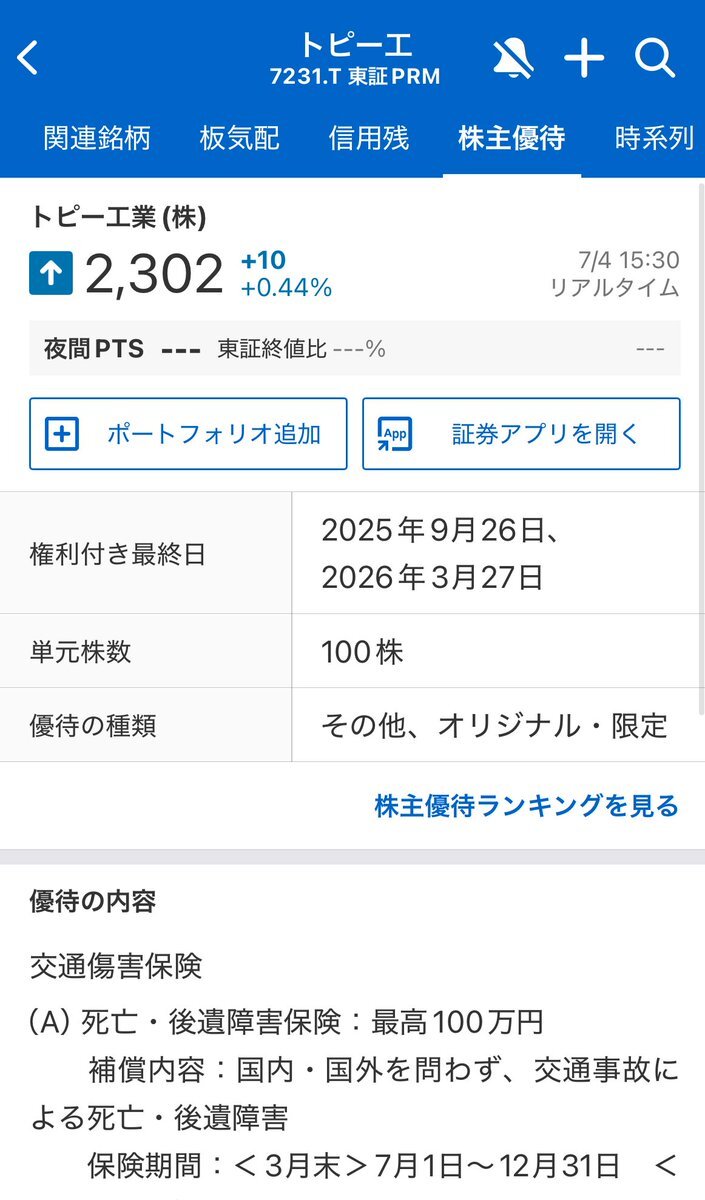Tap the トピーエ header title
Image resolution: width=705 pixels, height=1200 pixels.
point(355,45)
